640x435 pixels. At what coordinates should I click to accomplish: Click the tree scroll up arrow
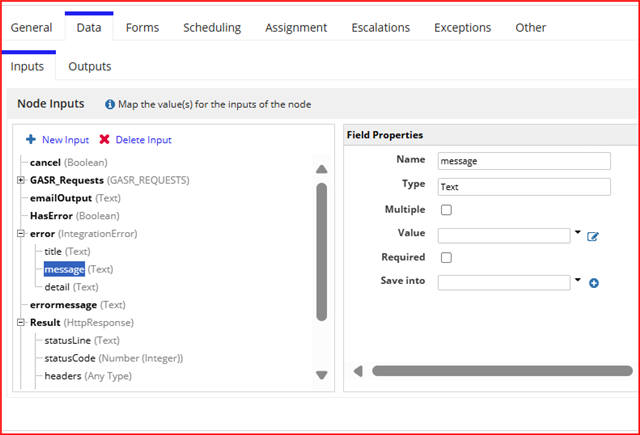point(322,169)
